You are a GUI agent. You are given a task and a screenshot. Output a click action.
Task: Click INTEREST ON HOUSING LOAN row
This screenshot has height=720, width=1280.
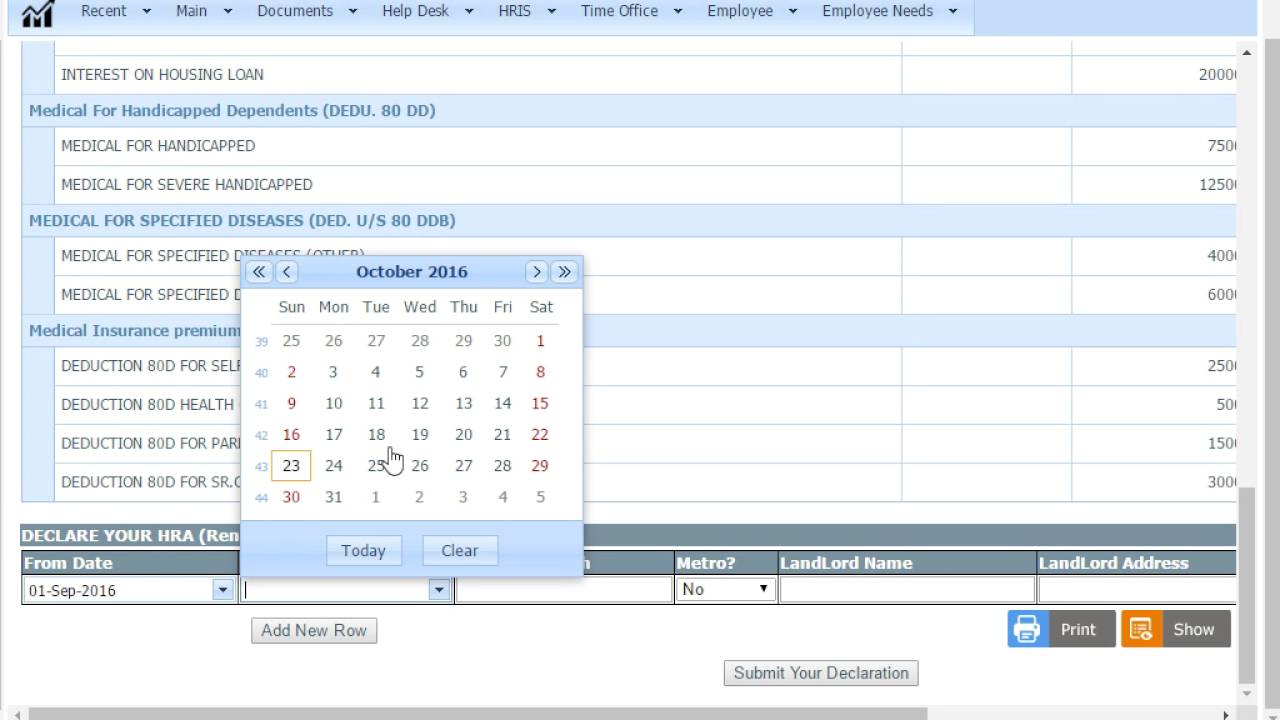point(629,75)
